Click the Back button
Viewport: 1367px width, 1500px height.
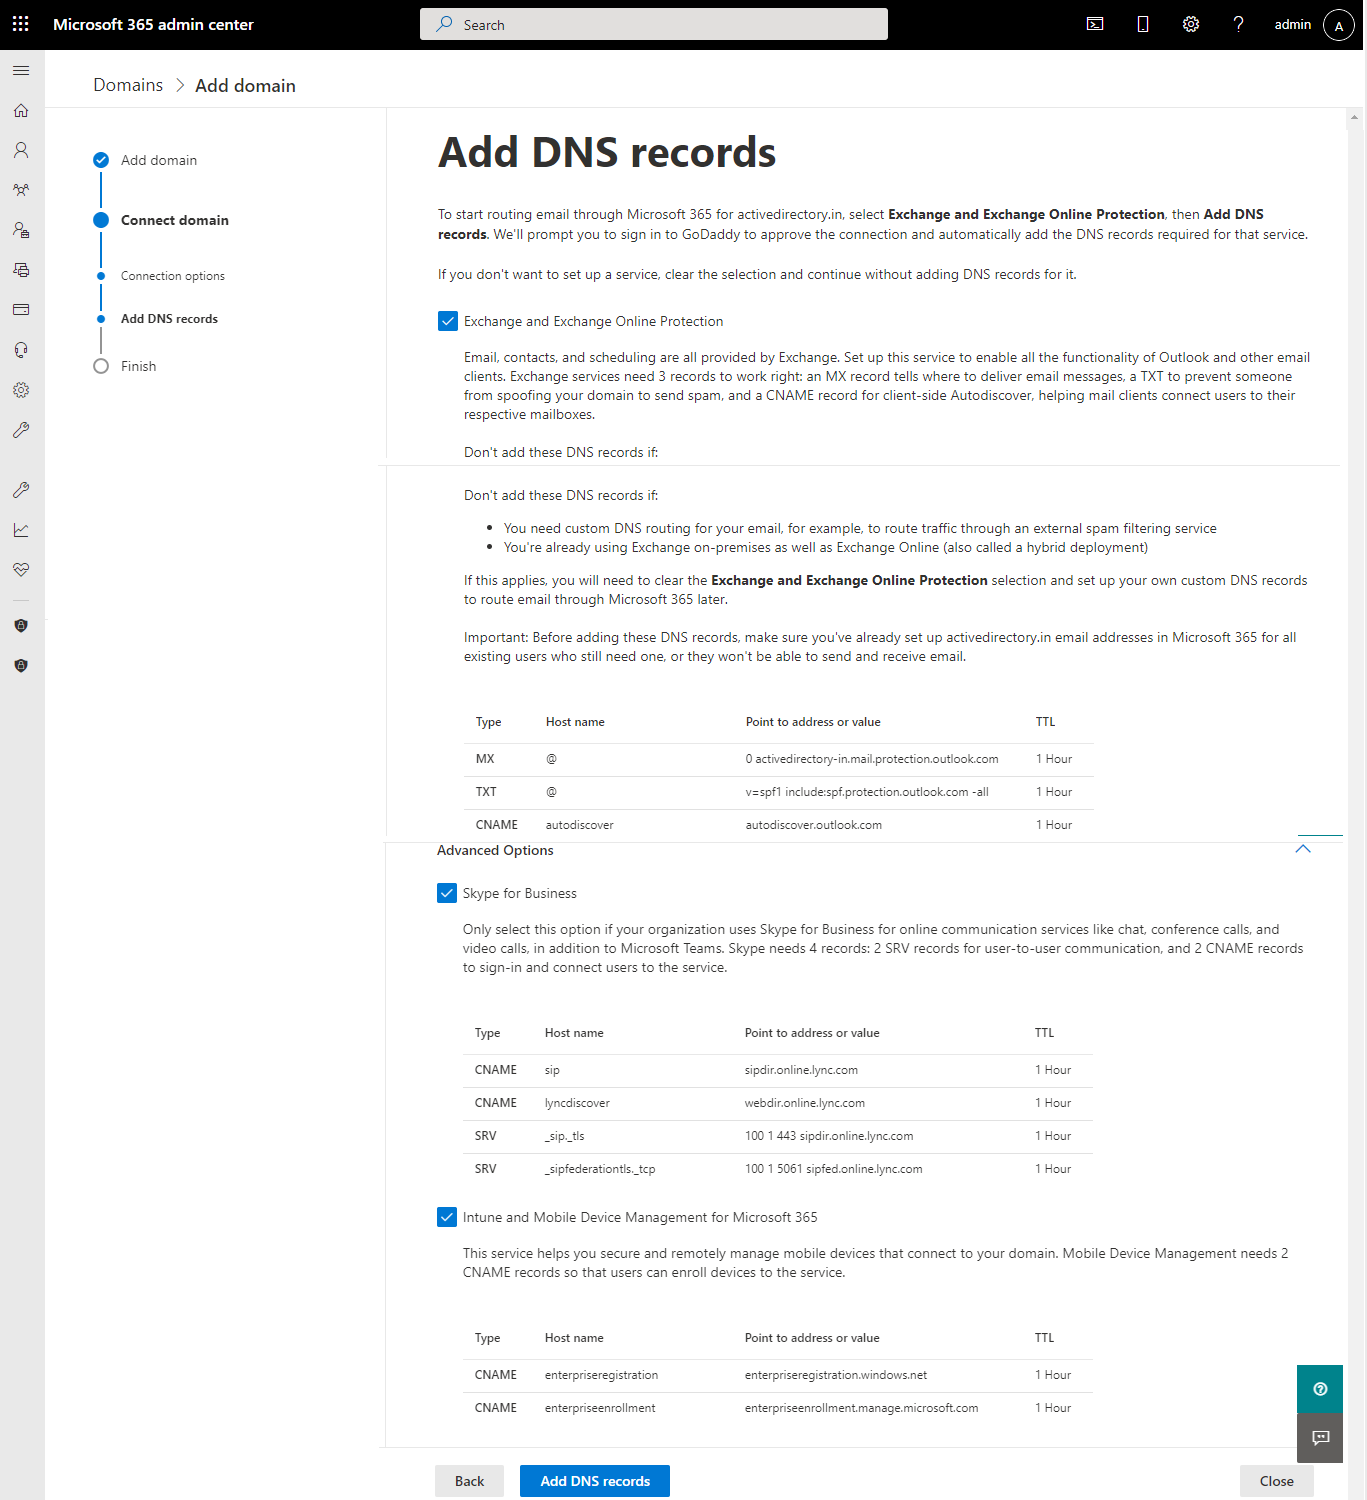(x=469, y=1481)
